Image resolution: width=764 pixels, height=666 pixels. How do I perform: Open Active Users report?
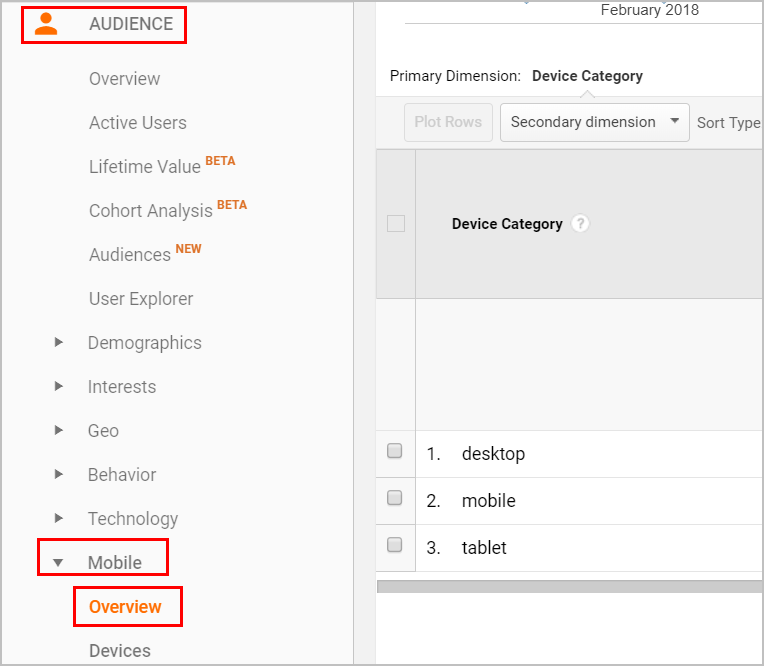(137, 123)
